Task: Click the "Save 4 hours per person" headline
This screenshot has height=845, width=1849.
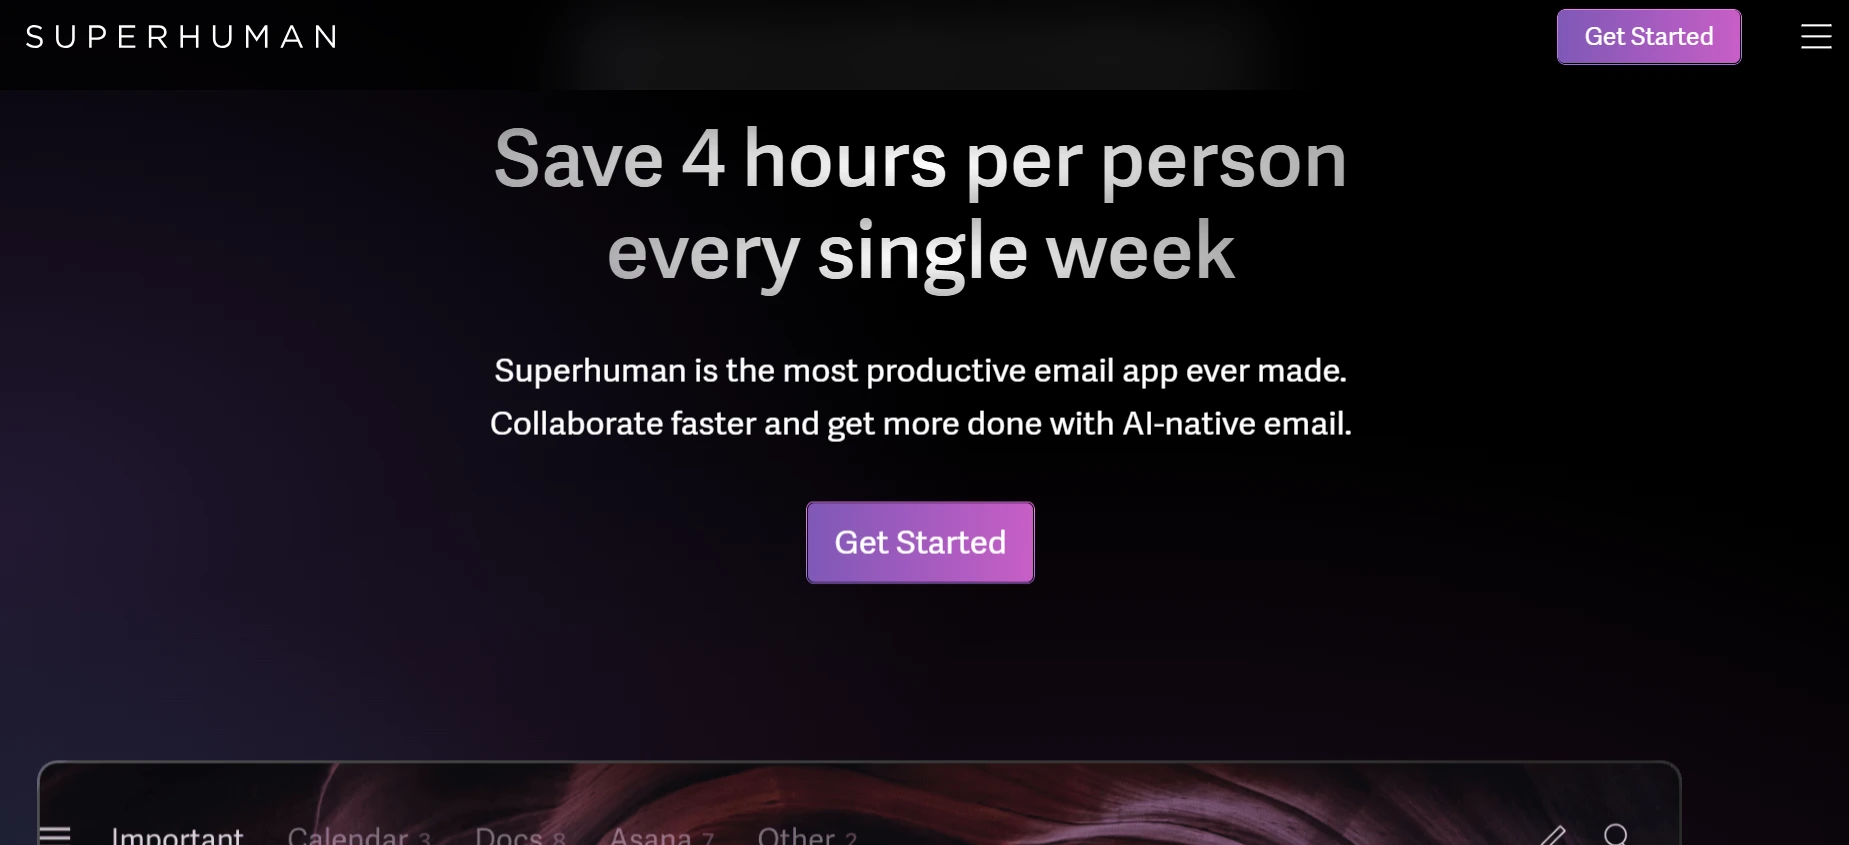Action: coord(920,160)
